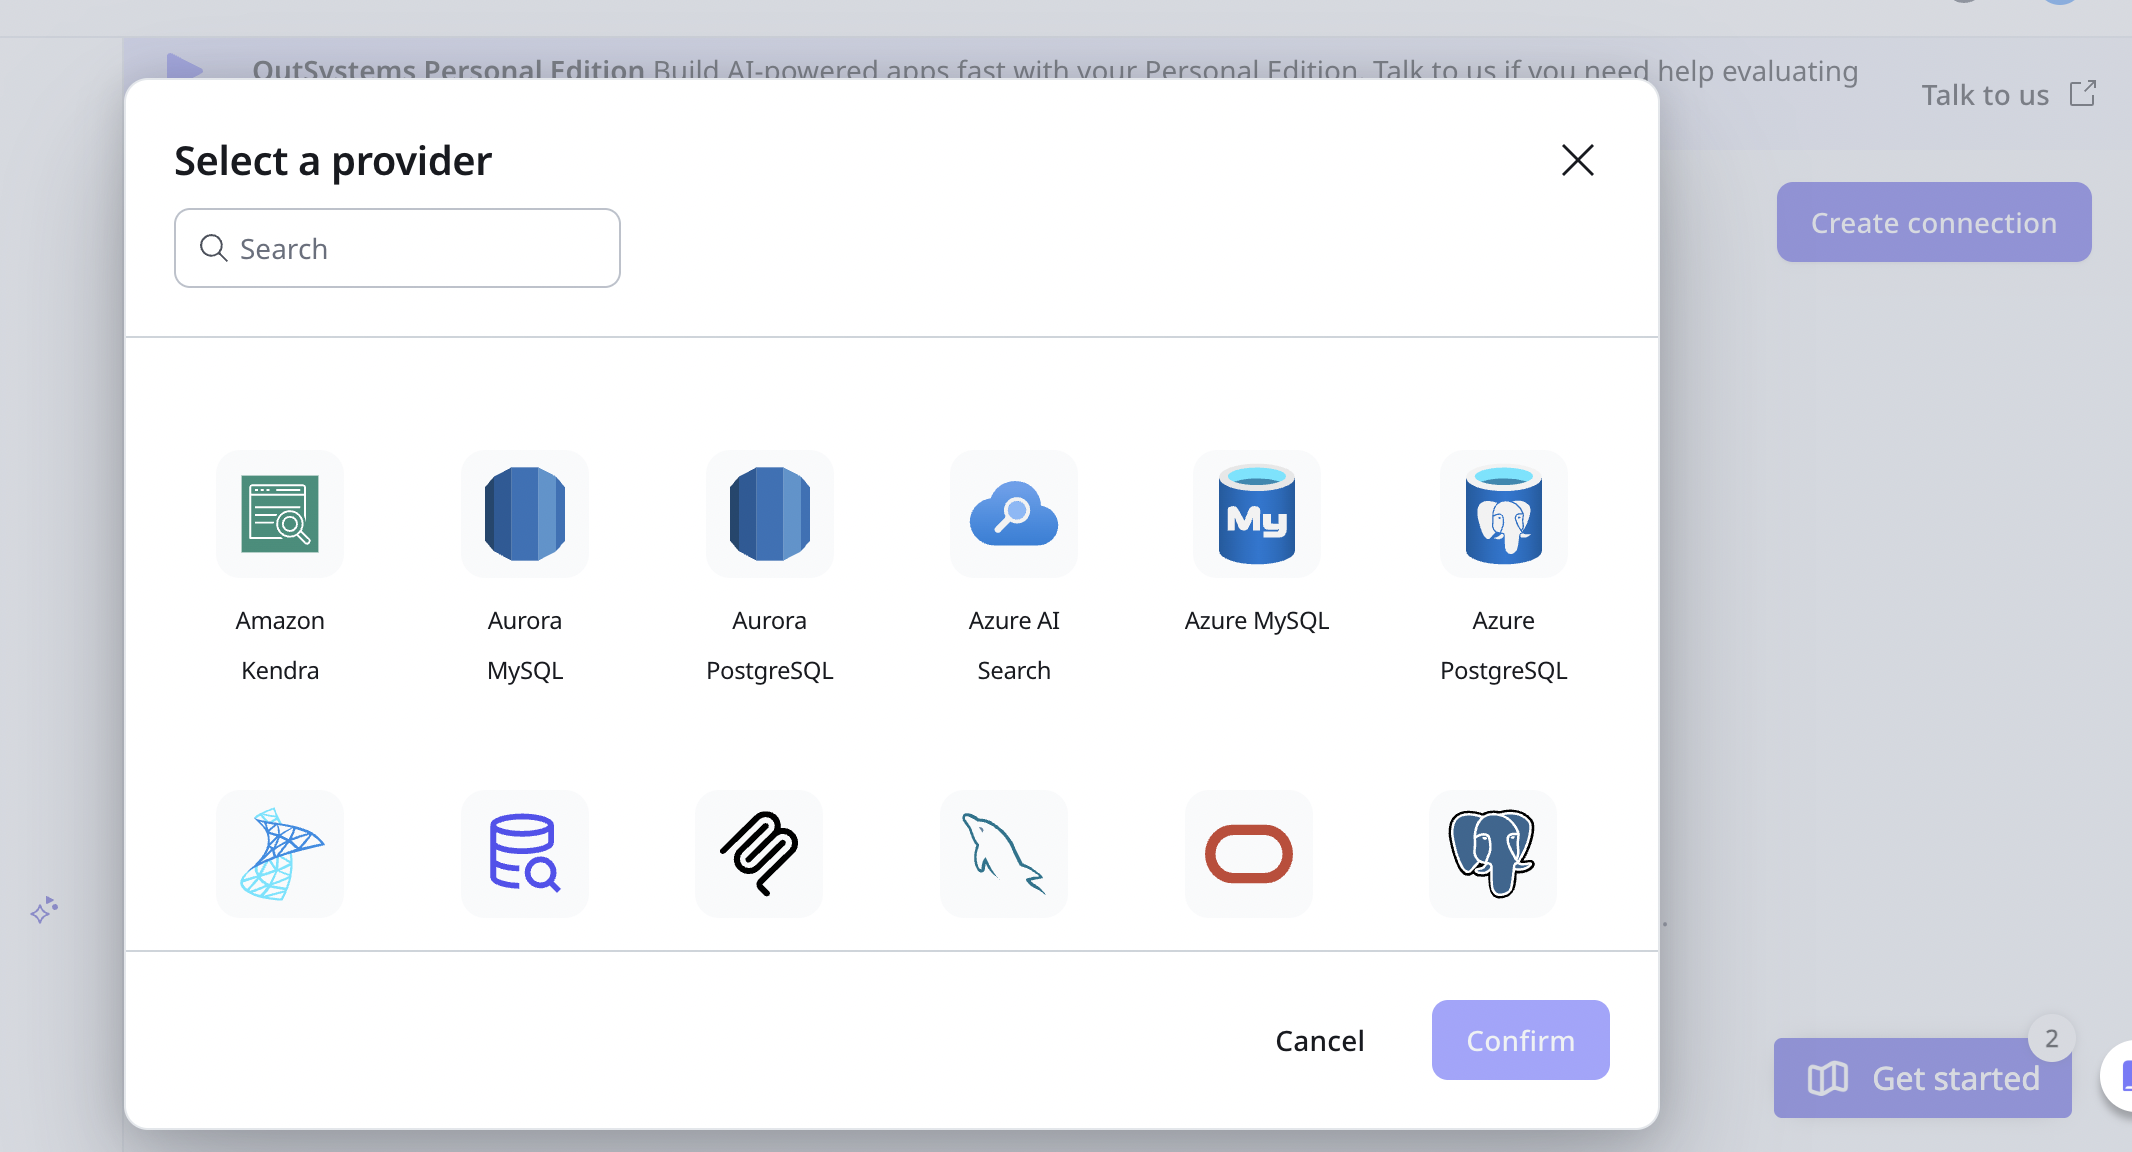Select the MariaDB provider icon
The image size is (2132, 1152).
758,854
